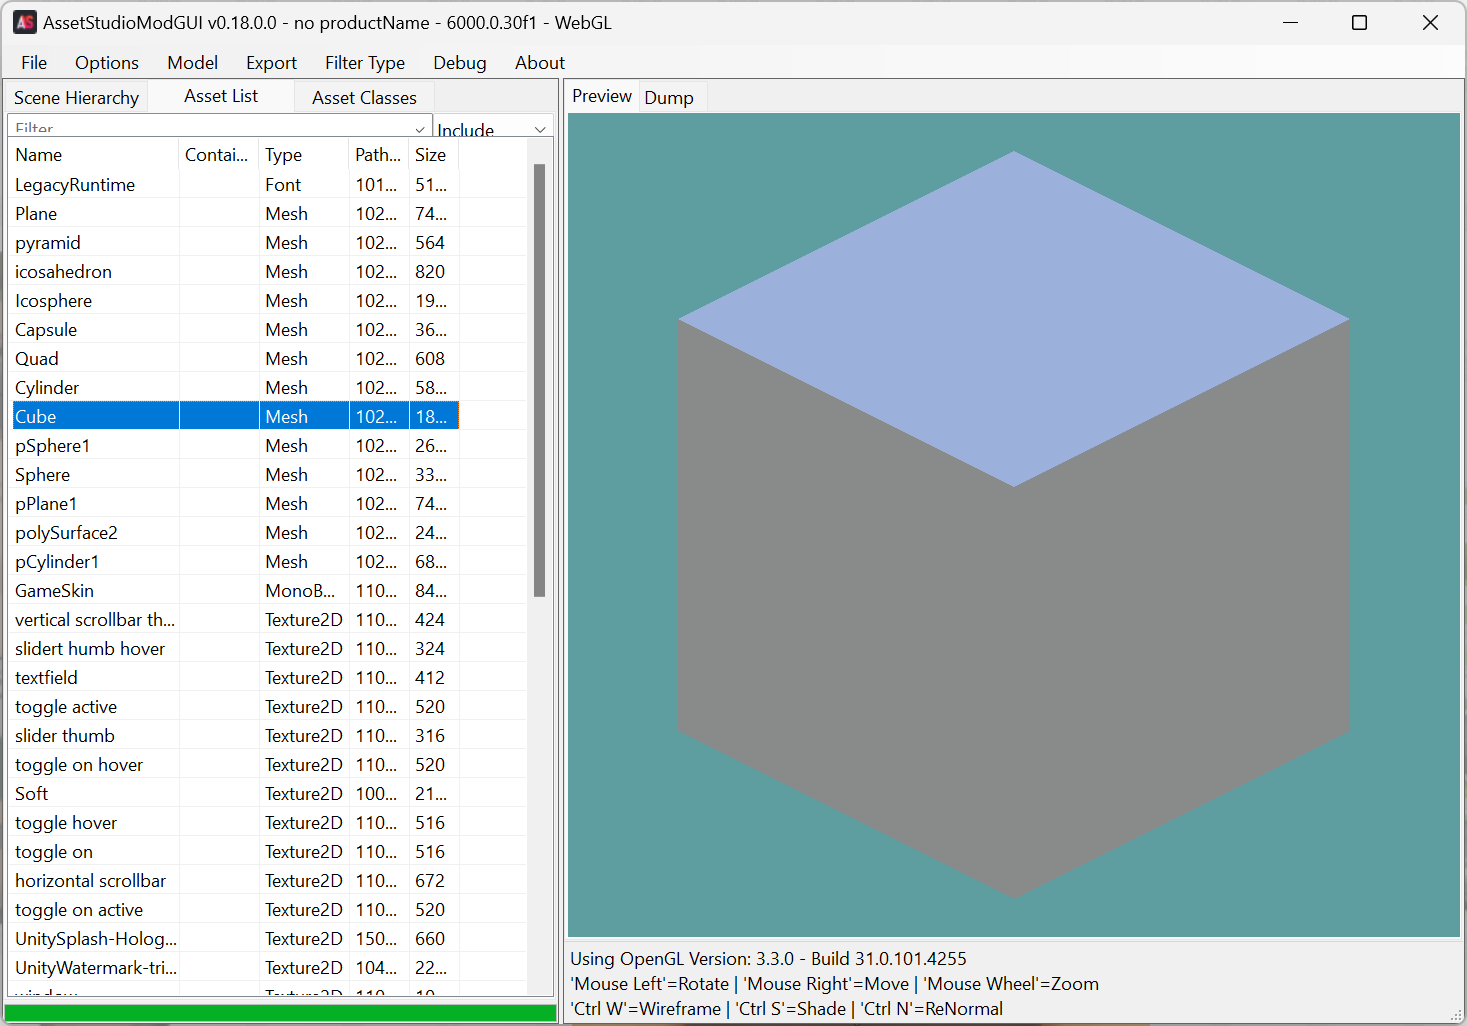
Task: Sort by the PathID column header
Action: tap(379, 155)
